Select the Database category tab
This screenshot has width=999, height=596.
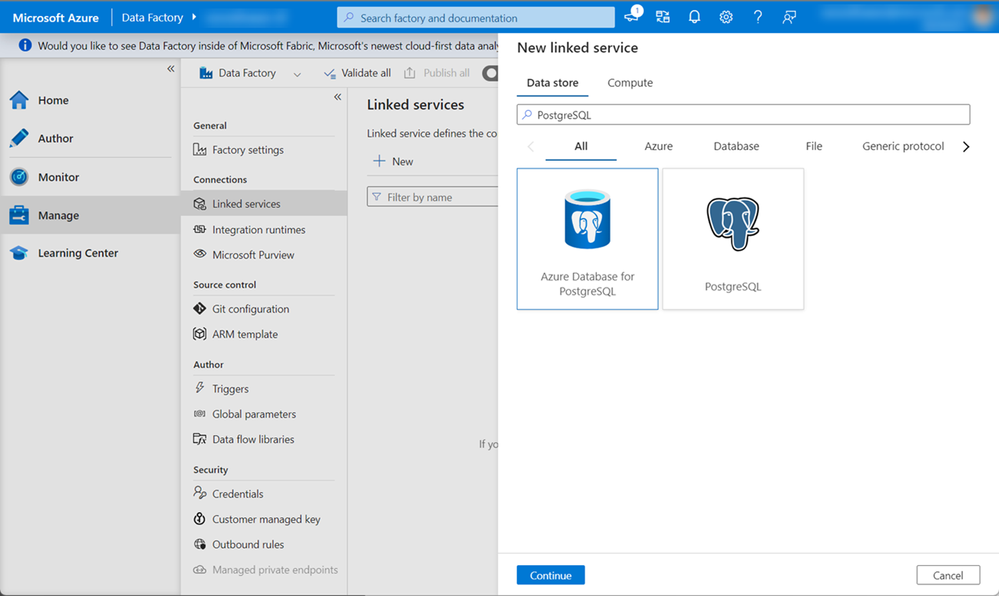pyautogui.click(x=736, y=146)
